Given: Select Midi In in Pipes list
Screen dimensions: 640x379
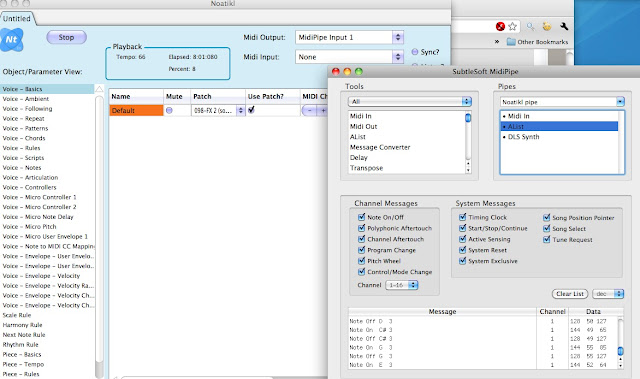Looking at the screenshot, I should pyautogui.click(x=559, y=116).
